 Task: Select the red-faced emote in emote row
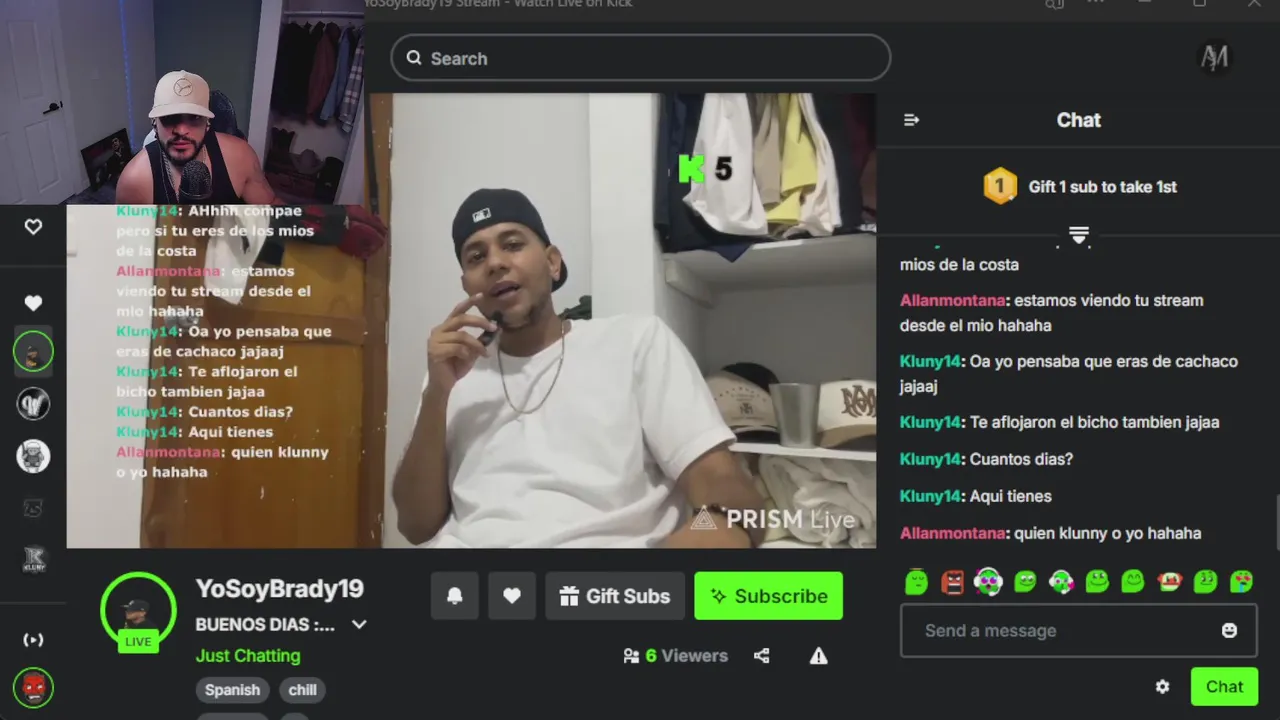[x=952, y=582]
